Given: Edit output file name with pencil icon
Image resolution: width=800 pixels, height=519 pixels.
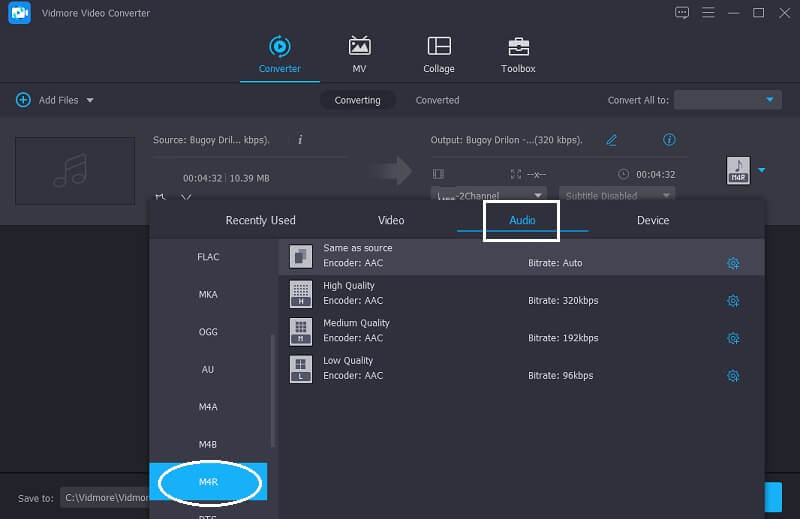Looking at the screenshot, I should pyautogui.click(x=611, y=140).
